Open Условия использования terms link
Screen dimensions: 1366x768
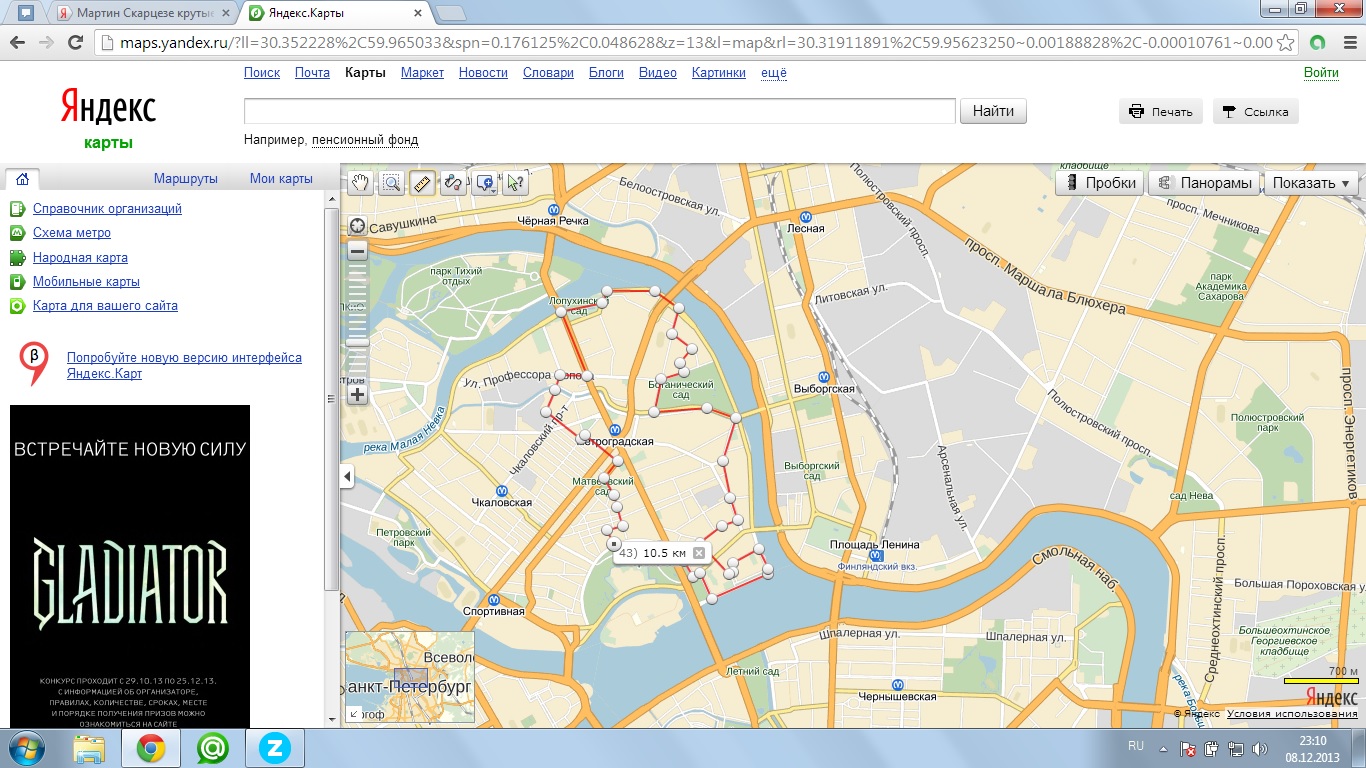coord(1292,713)
